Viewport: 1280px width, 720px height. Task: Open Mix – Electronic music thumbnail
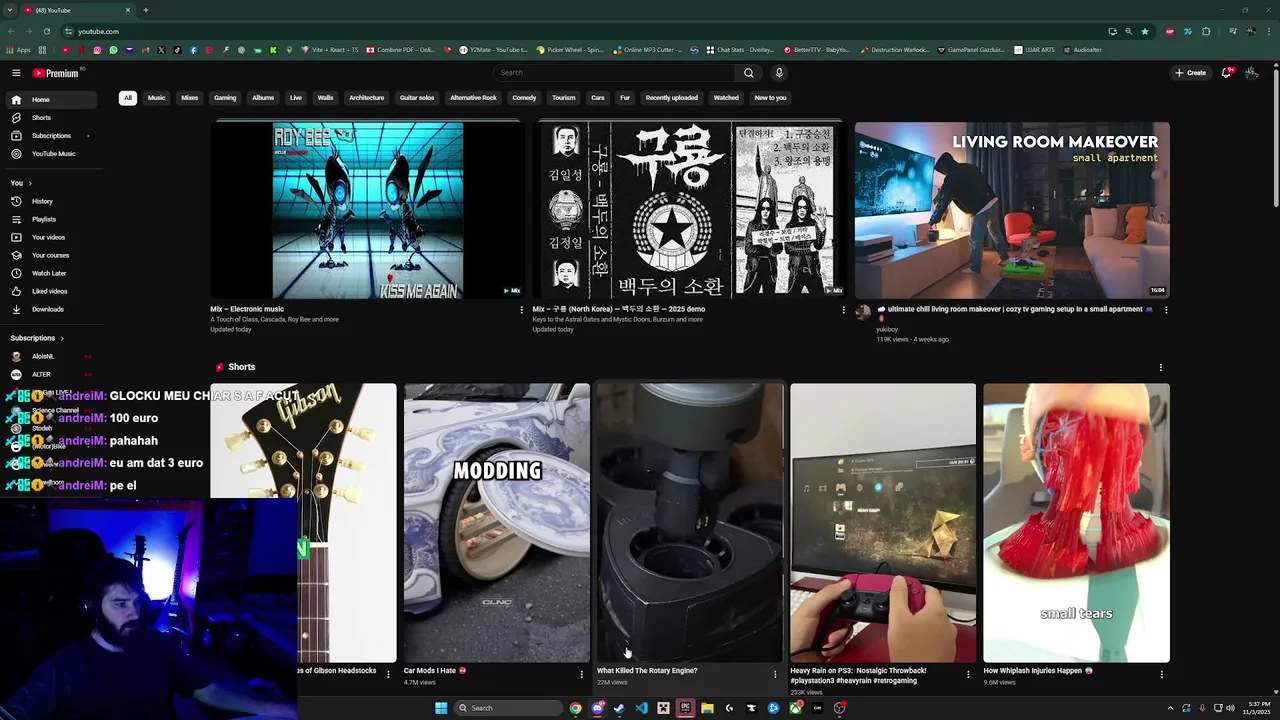(x=367, y=210)
